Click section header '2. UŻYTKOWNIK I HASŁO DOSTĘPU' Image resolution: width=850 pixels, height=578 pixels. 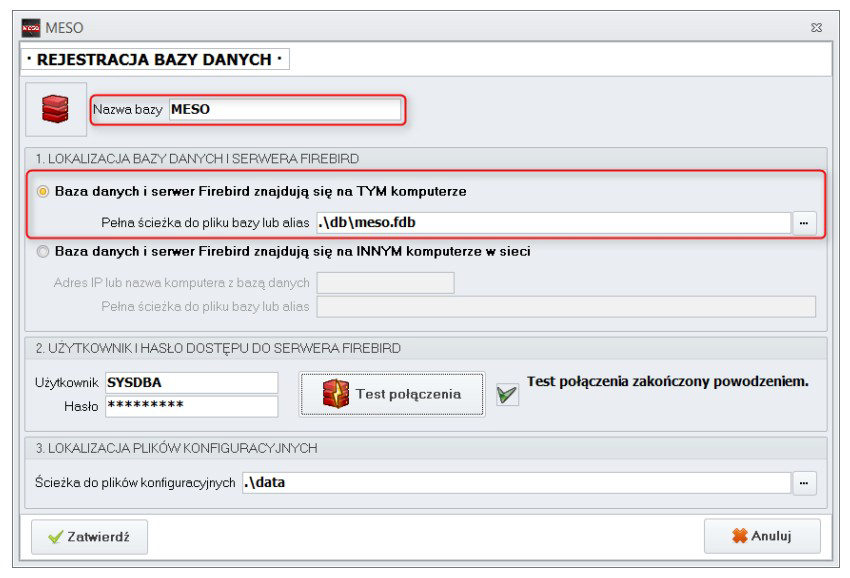point(218,348)
